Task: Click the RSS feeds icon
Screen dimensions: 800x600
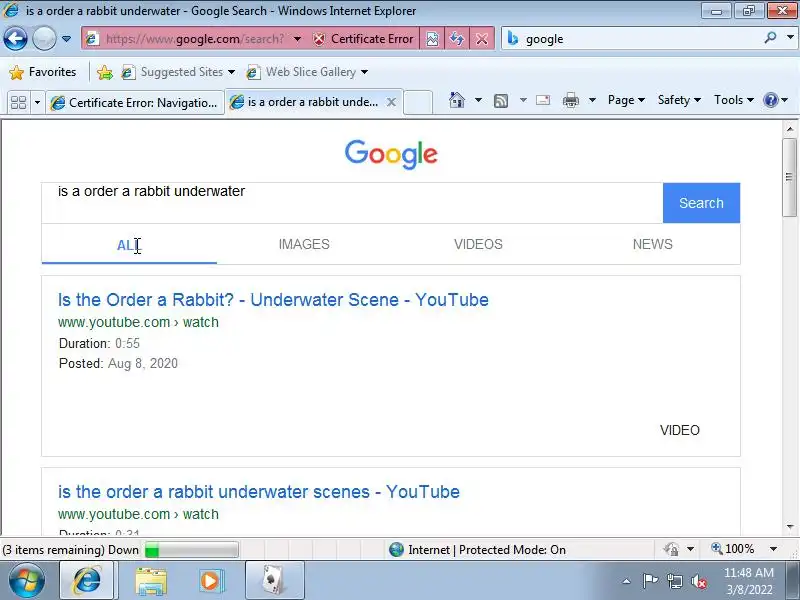Action: tap(501, 101)
